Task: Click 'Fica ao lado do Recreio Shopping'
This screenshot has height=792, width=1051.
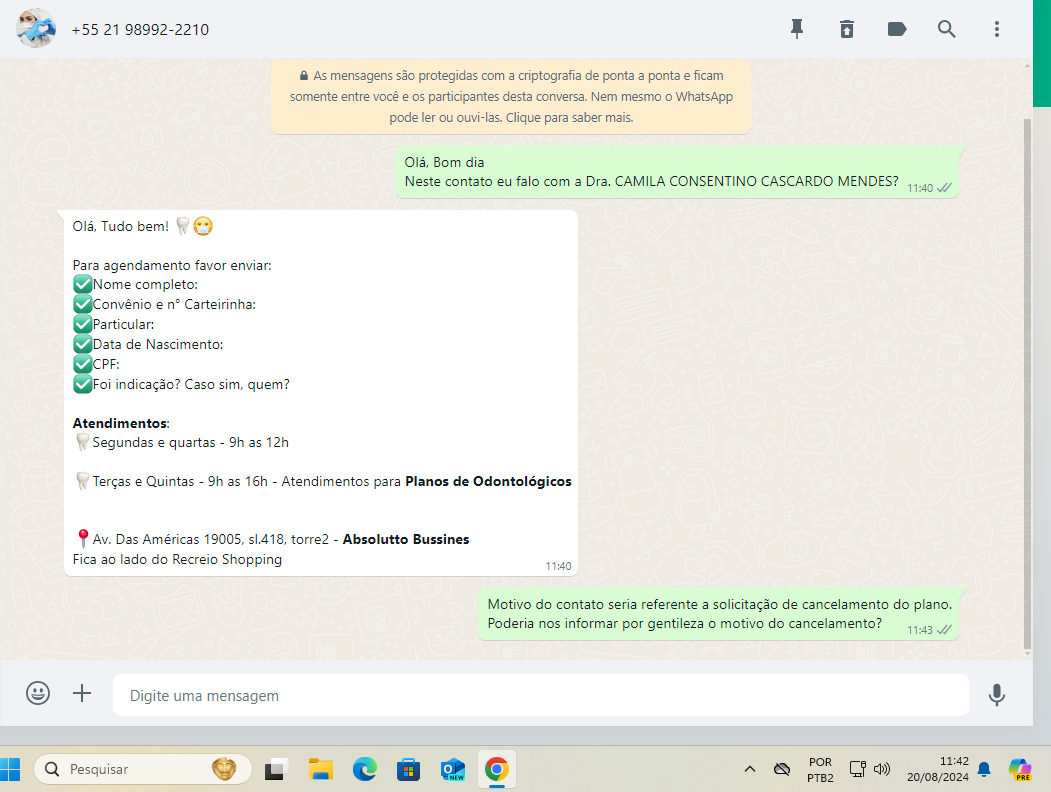Action: (177, 559)
